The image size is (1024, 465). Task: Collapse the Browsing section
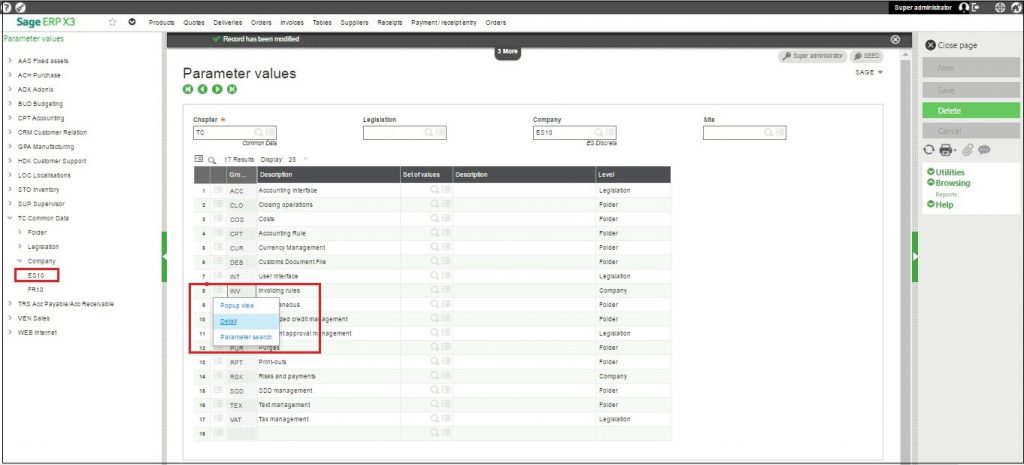[x=948, y=183]
